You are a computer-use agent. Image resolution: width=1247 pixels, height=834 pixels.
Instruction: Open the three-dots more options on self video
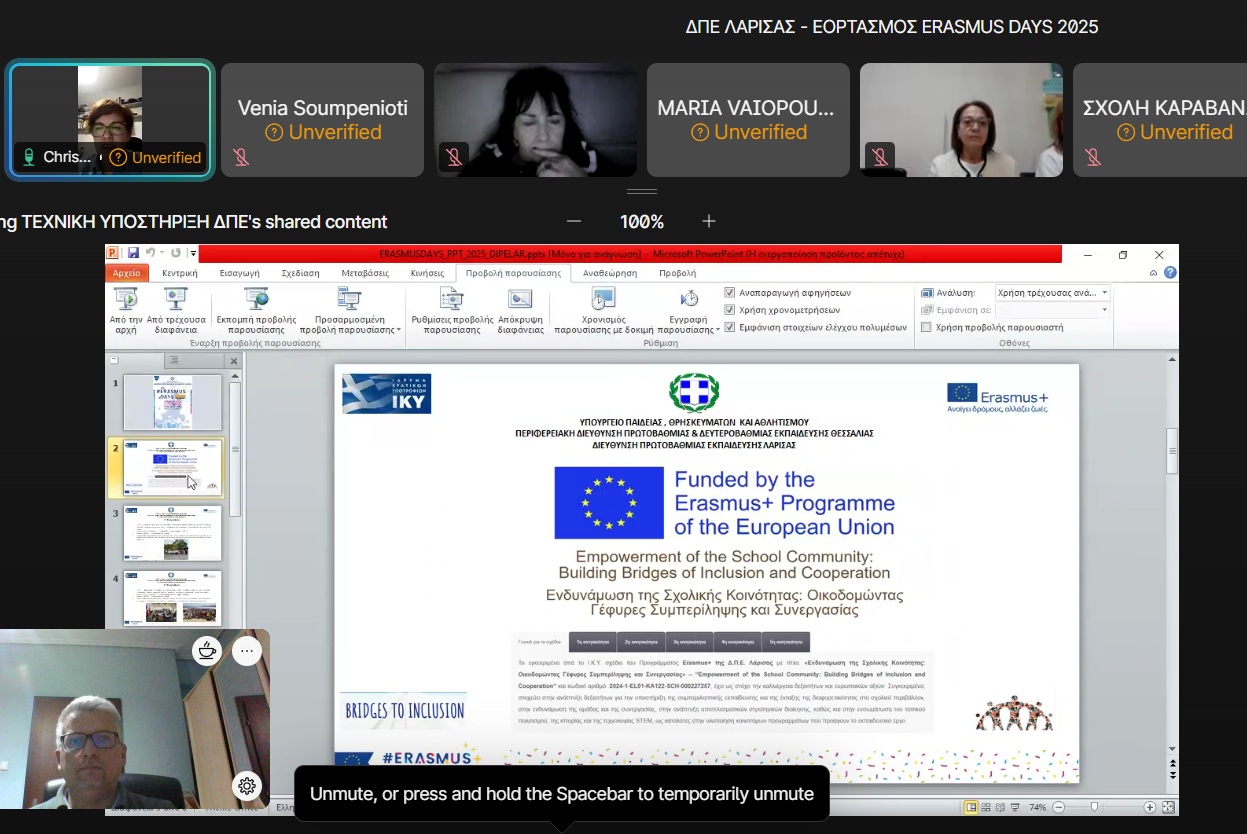point(247,651)
